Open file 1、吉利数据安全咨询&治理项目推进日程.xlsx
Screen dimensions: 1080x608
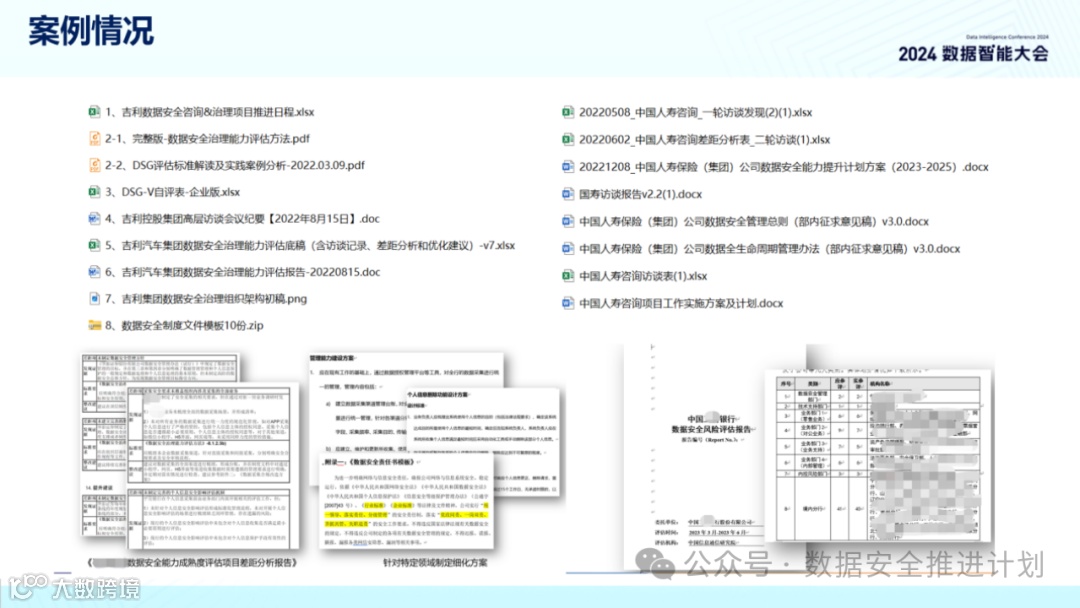tap(209, 112)
